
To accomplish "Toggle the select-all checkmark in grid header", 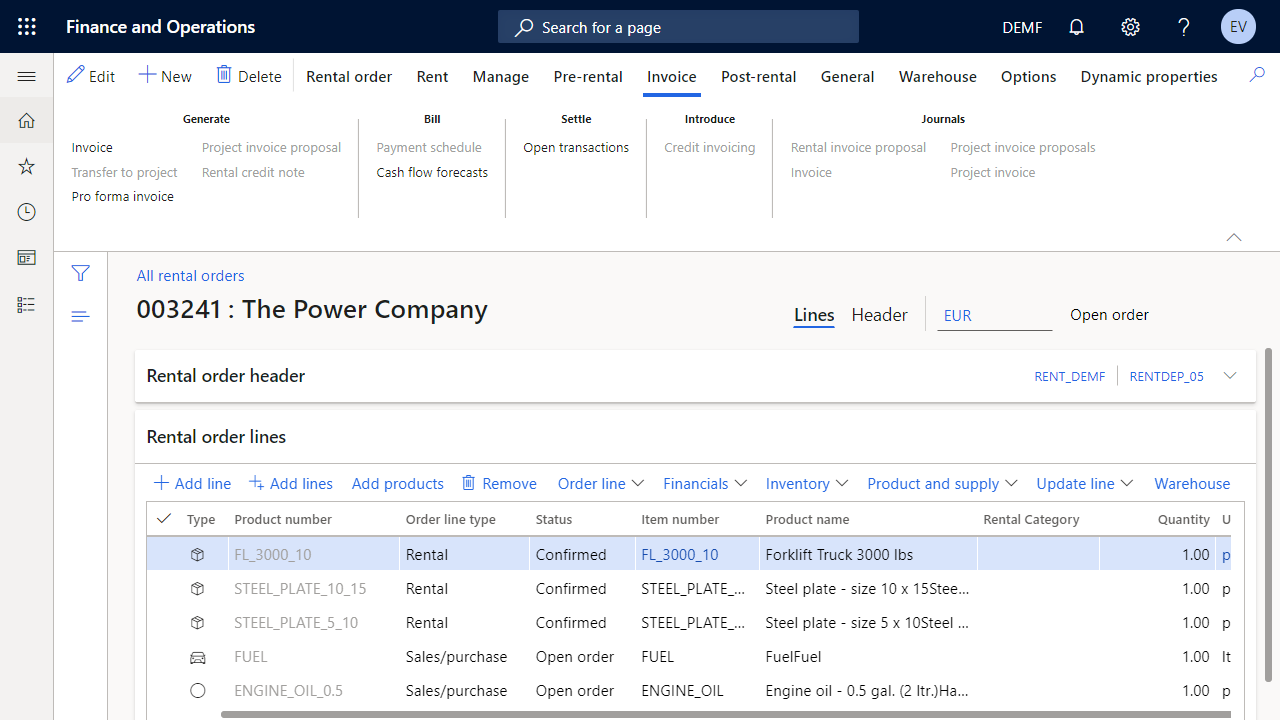I will pos(165,518).
